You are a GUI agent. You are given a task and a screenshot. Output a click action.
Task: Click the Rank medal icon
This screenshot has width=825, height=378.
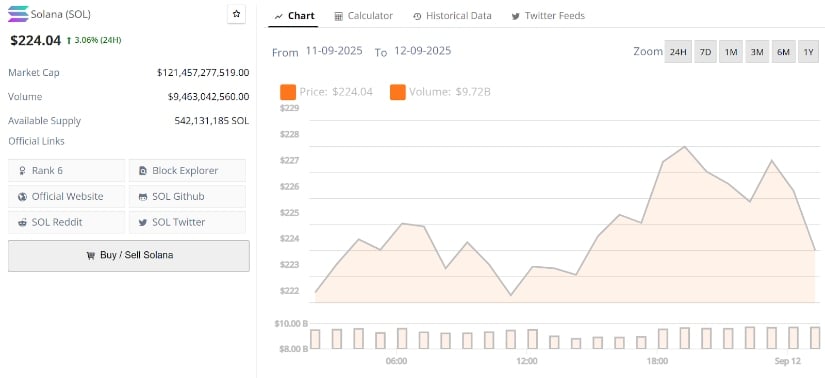[x=22, y=171]
